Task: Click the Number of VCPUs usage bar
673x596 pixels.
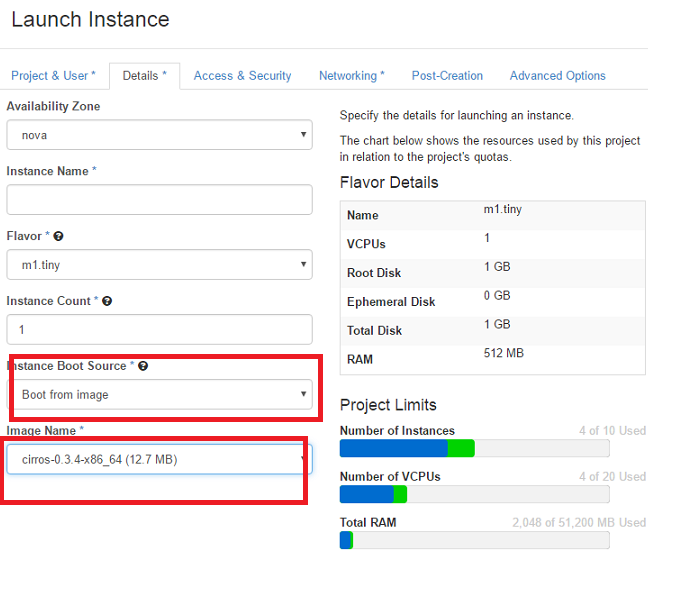Action: (x=474, y=494)
